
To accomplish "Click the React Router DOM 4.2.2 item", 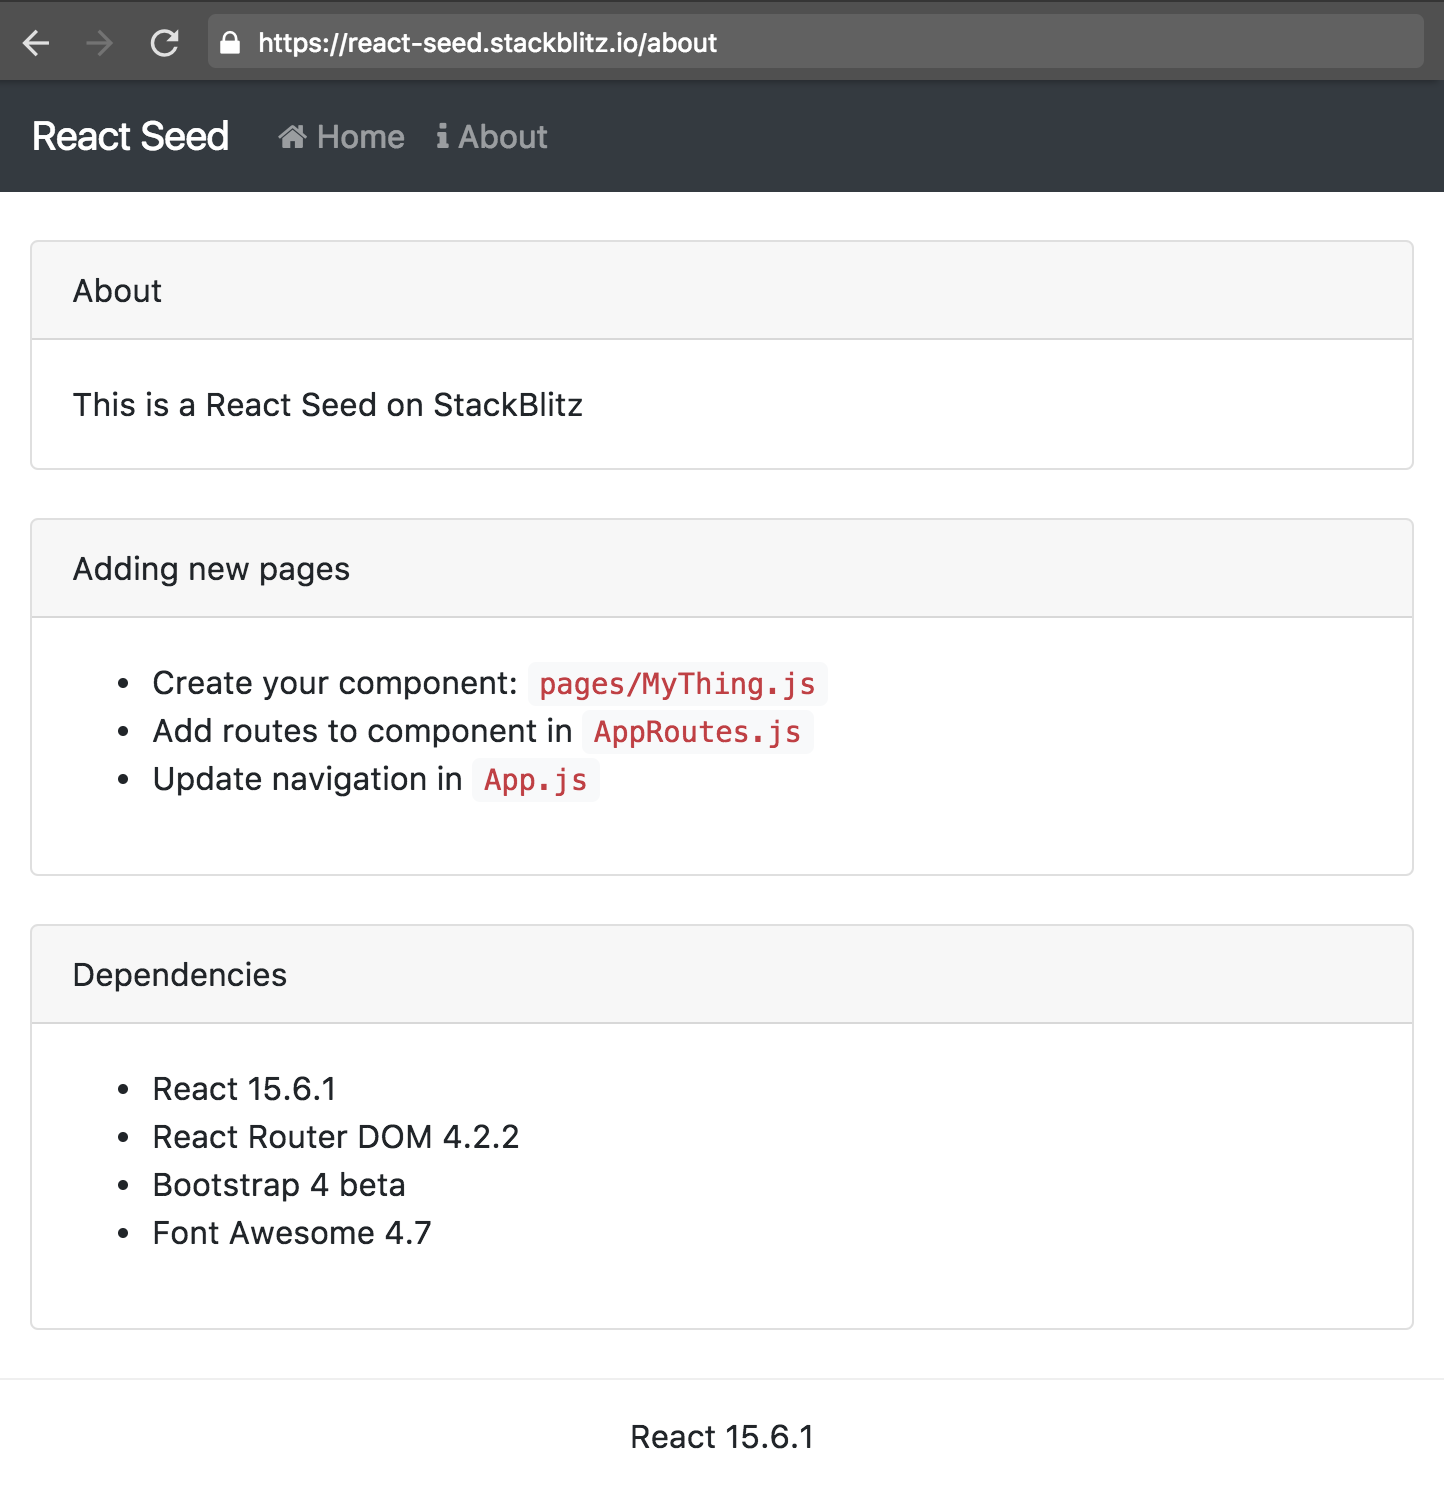I will coord(336,1137).
